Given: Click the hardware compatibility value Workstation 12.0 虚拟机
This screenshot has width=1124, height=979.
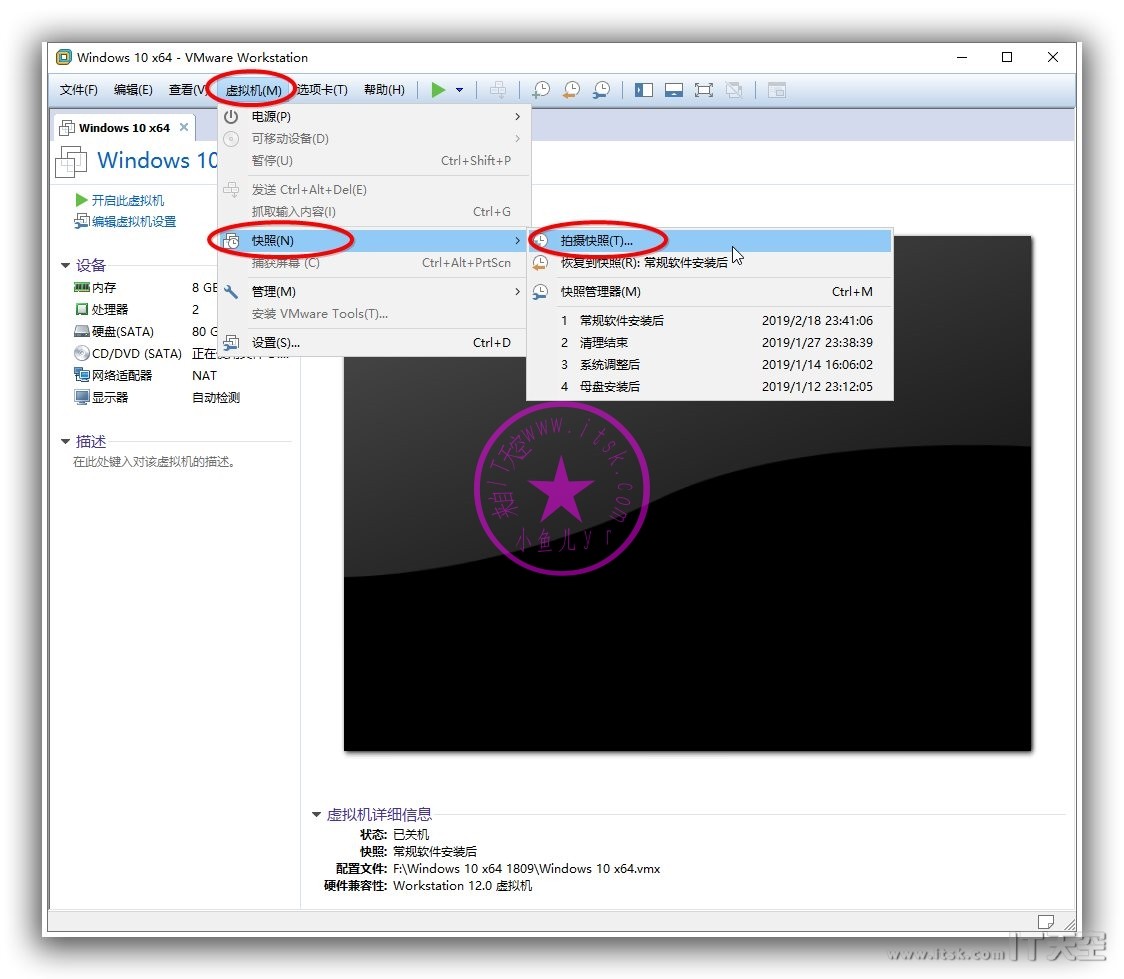Looking at the screenshot, I should point(462,886).
